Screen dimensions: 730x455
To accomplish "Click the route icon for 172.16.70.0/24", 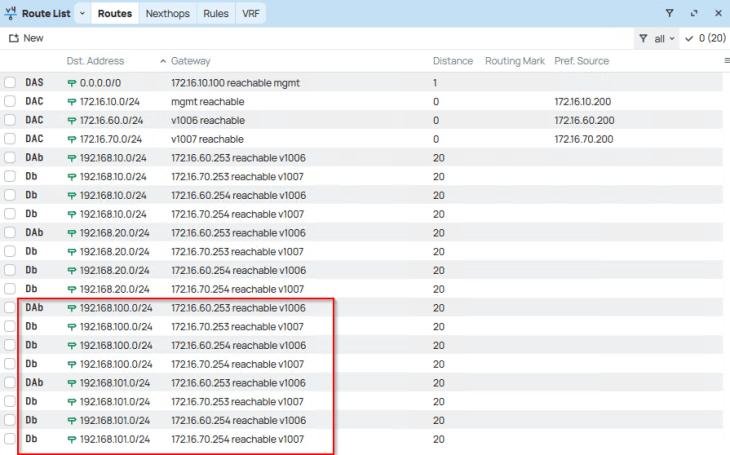I will tap(72, 139).
